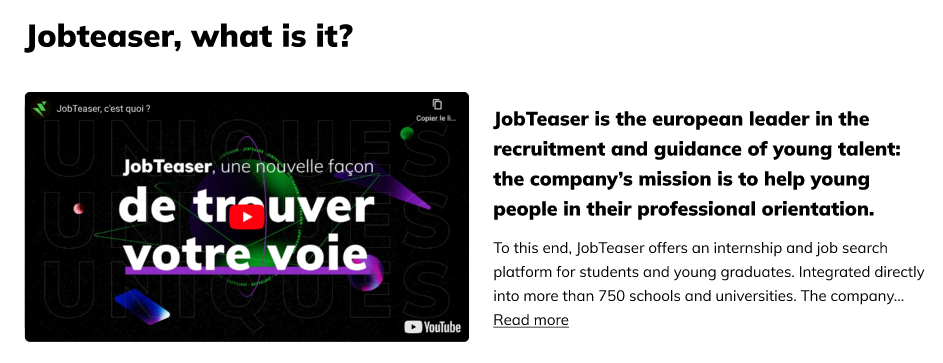Click the outlined "UNIQUES" background lettering at the bottom
The image size is (943, 363).
pos(245,293)
